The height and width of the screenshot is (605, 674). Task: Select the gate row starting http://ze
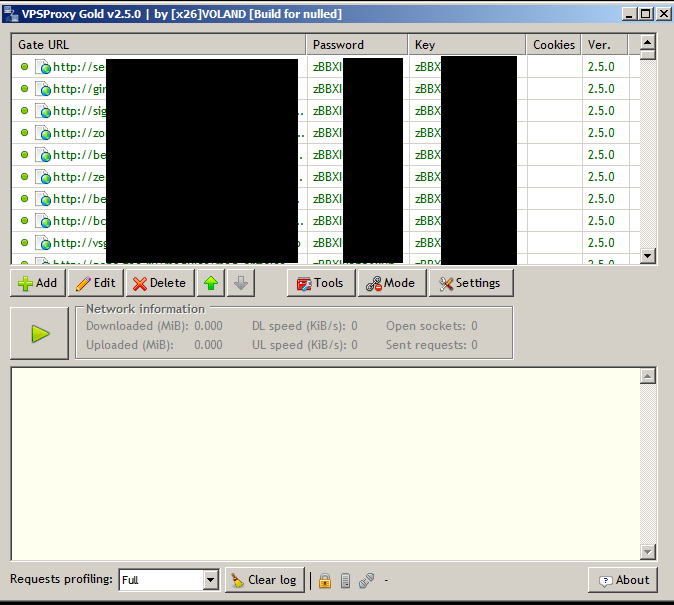pyautogui.click(x=325, y=177)
